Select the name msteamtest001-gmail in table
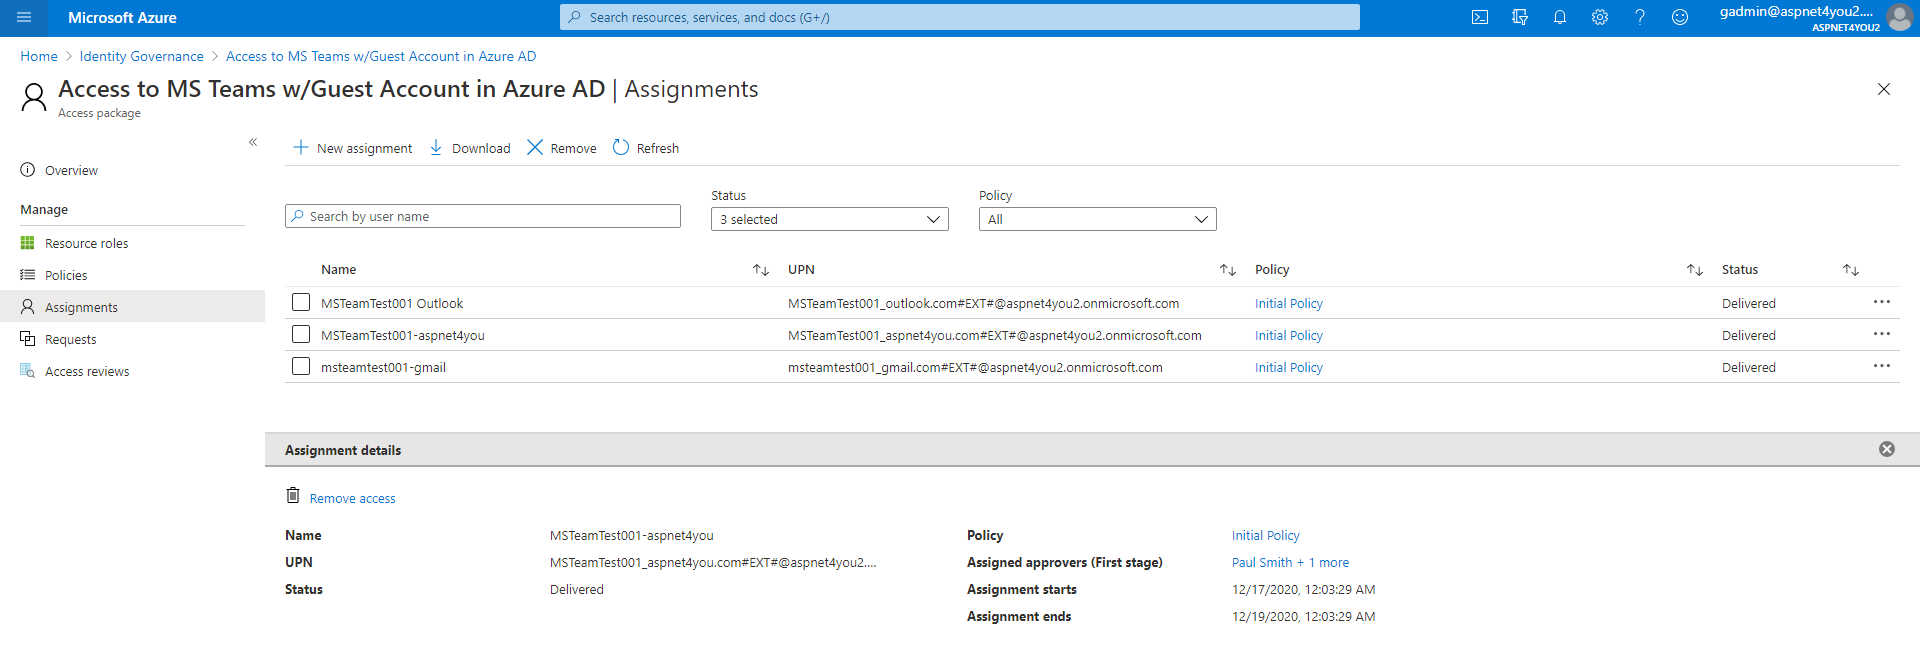Viewport: 1920px width, 661px height. [x=383, y=367]
